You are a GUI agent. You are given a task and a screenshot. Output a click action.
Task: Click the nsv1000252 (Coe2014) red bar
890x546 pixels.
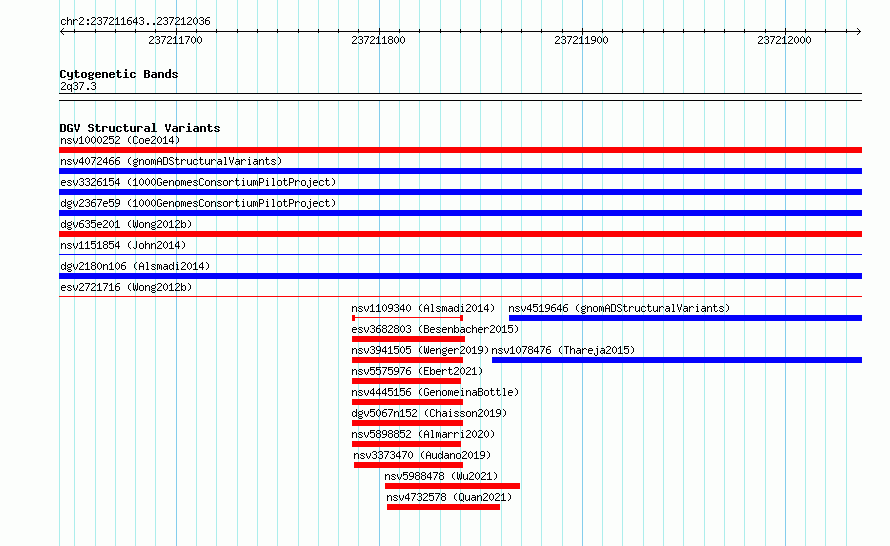pos(460,150)
